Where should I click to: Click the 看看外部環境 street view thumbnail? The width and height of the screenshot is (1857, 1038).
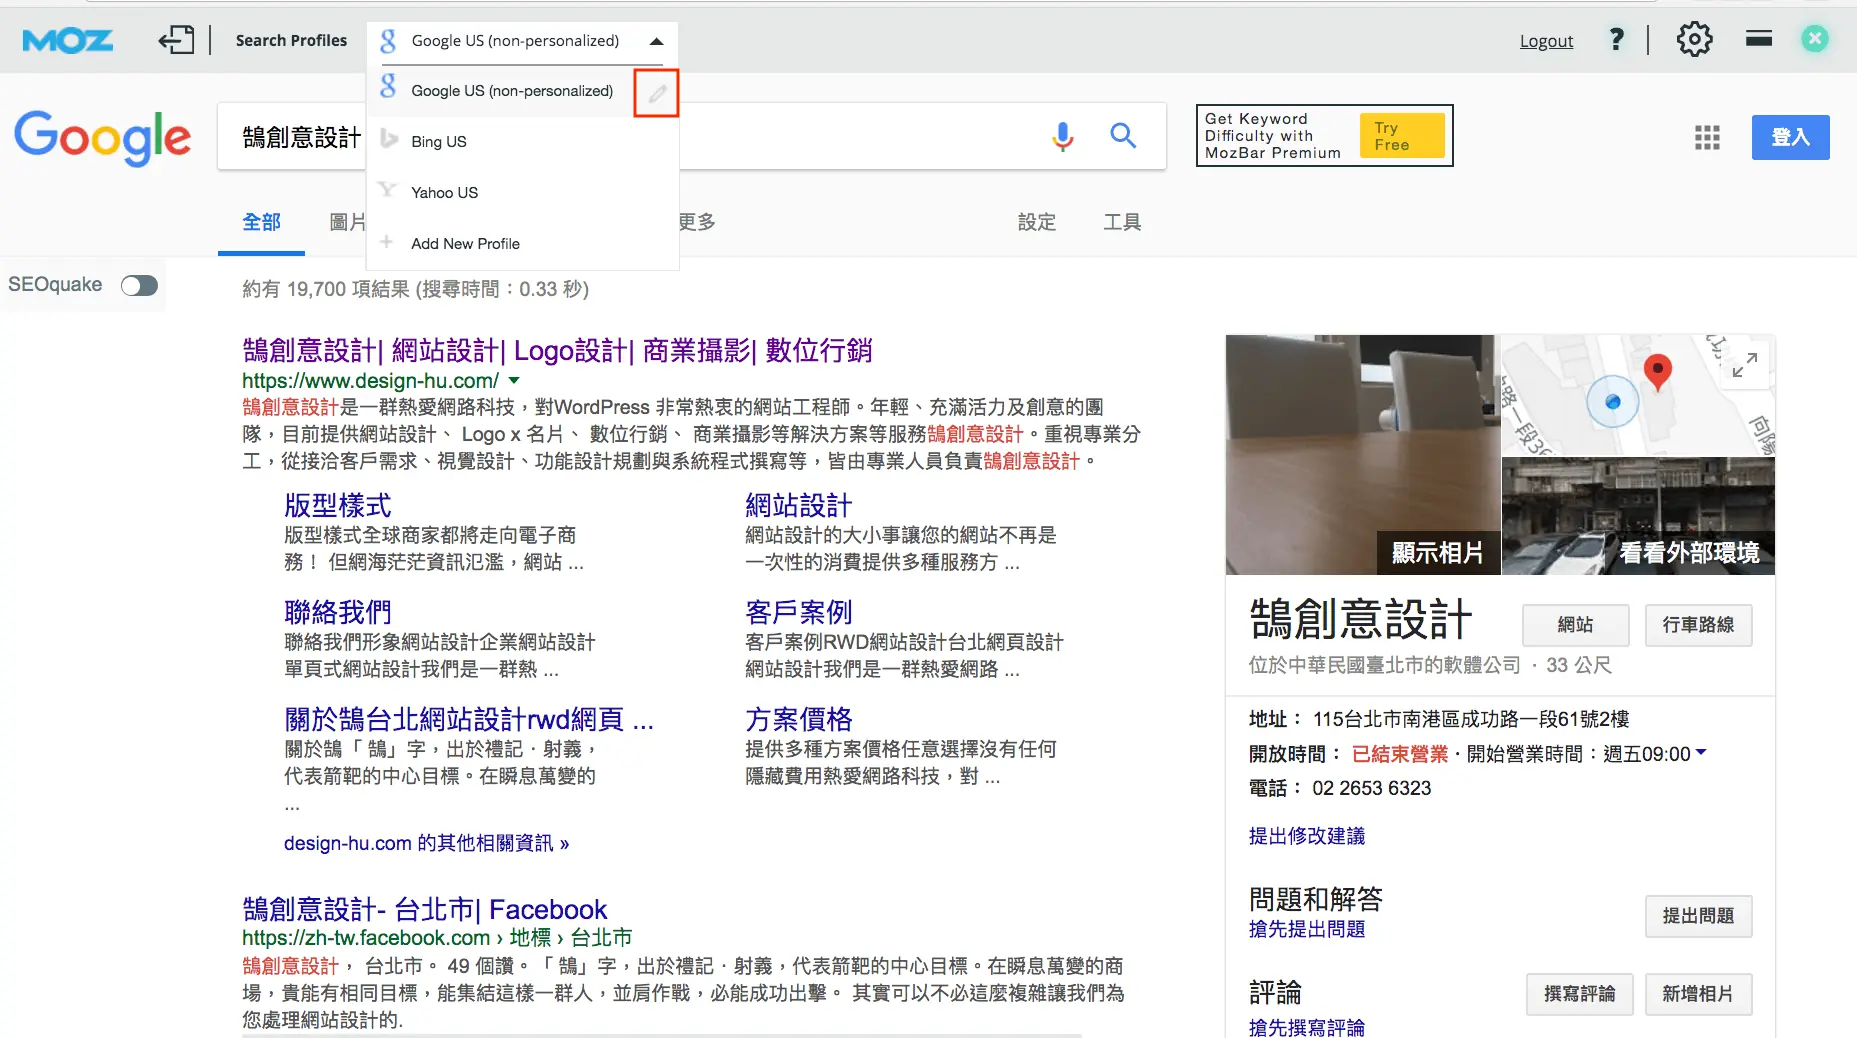point(1638,516)
